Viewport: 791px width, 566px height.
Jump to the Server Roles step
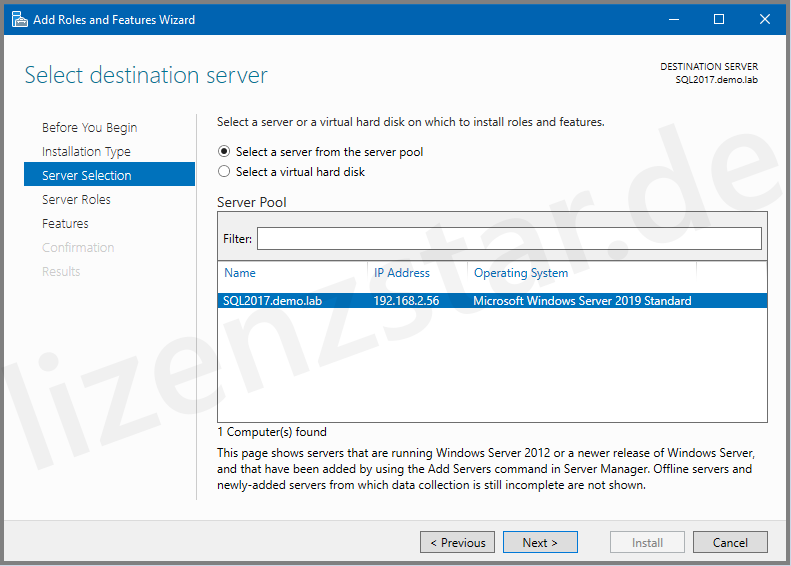76,200
